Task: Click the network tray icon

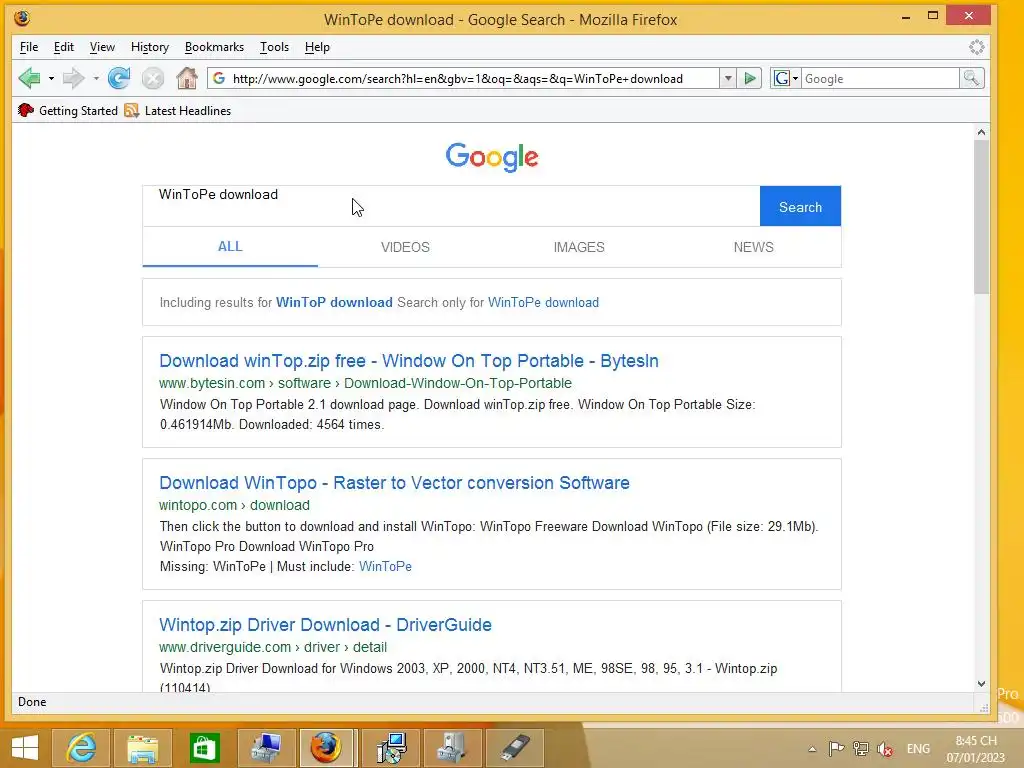Action: 861,748
